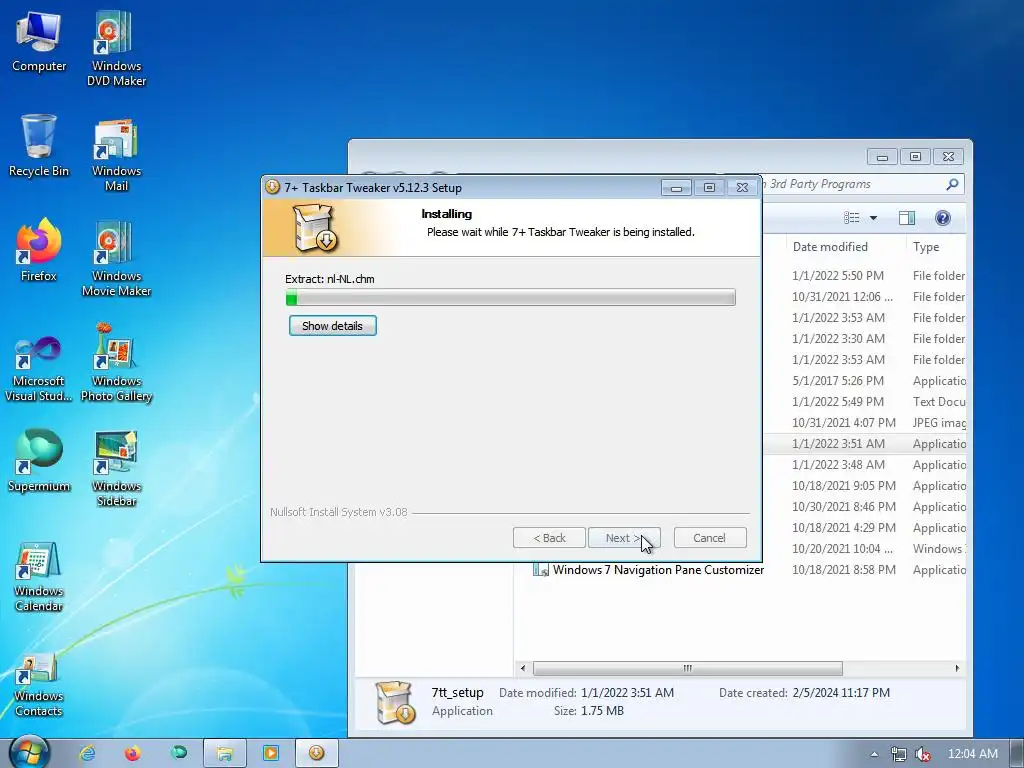Select the row dated 10/18/2021 9:05 PM
1024x768 pixels.
point(864,486)
